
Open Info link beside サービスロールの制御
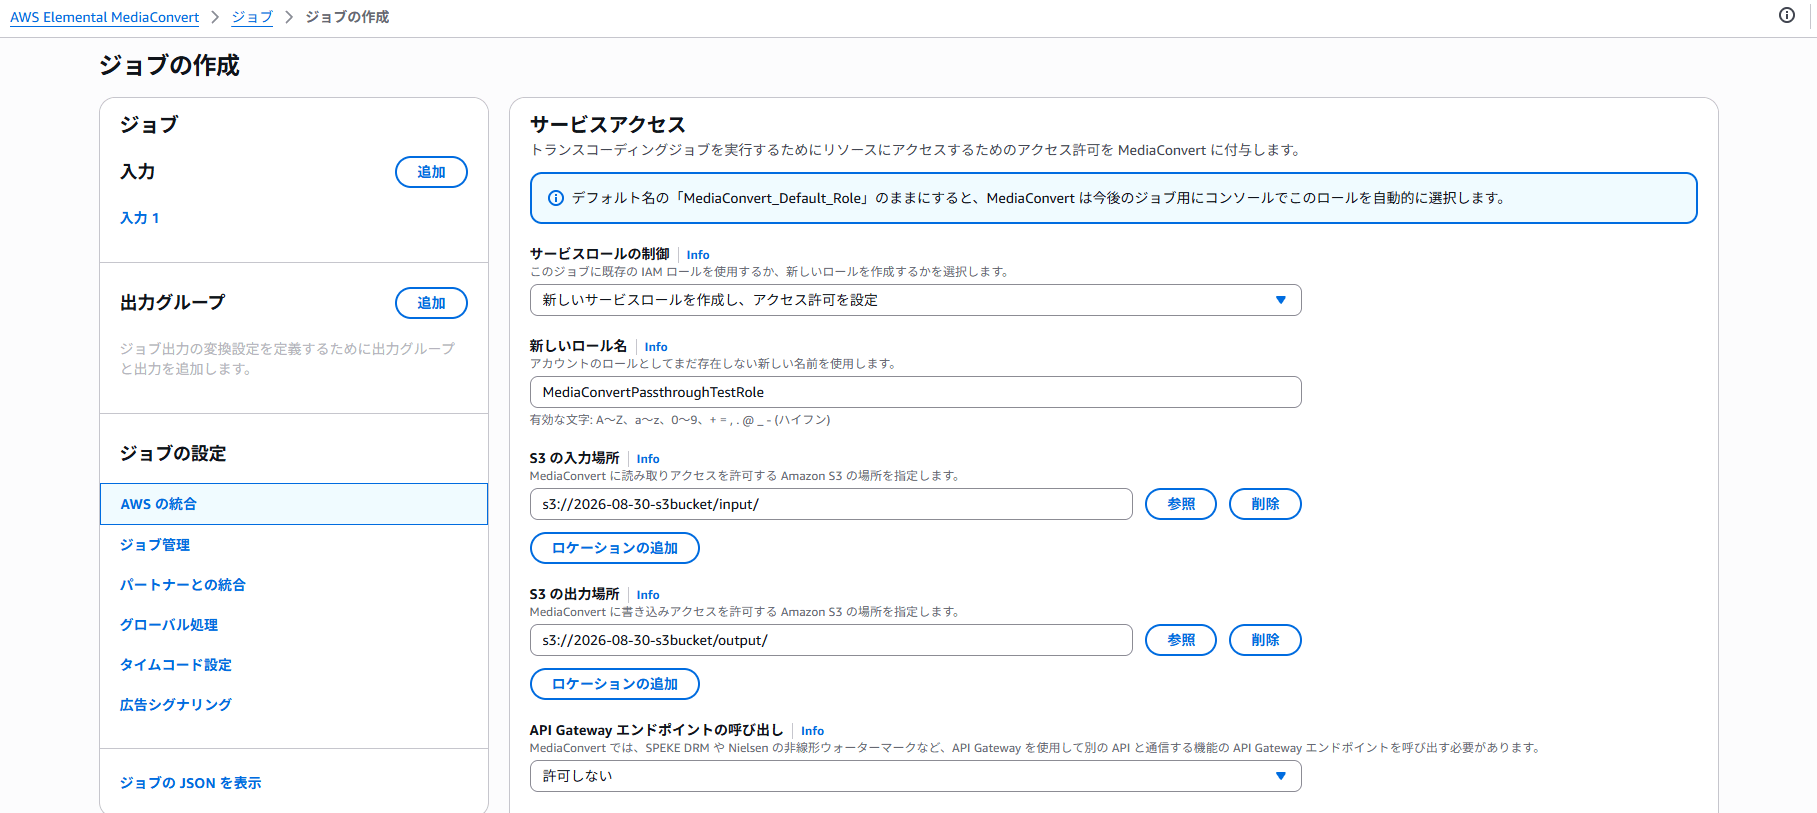click(x=698, y=255)
